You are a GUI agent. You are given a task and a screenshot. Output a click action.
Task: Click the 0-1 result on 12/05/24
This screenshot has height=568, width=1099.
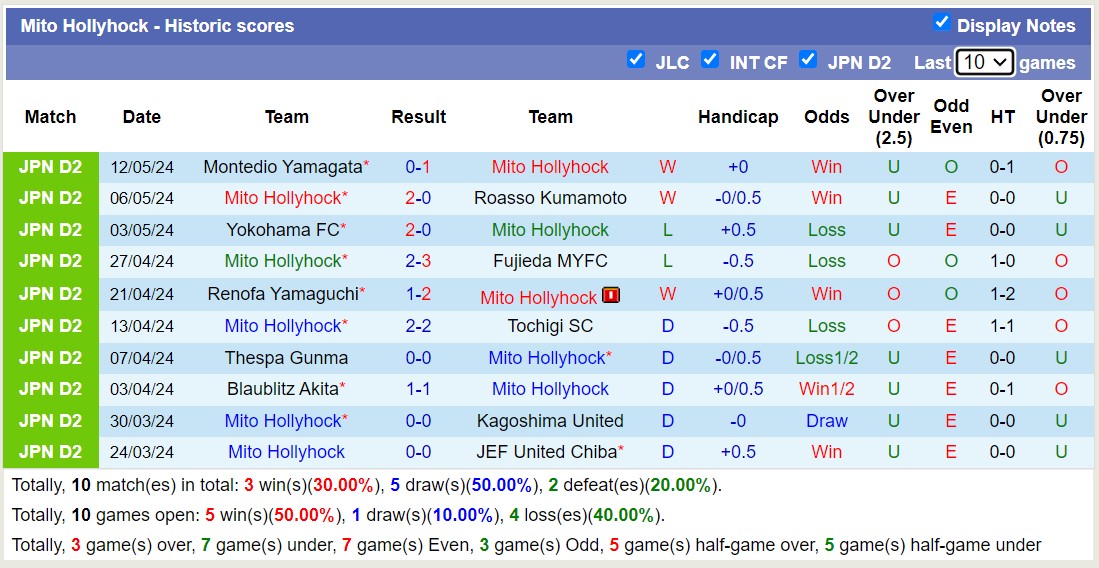coord(418,167)
